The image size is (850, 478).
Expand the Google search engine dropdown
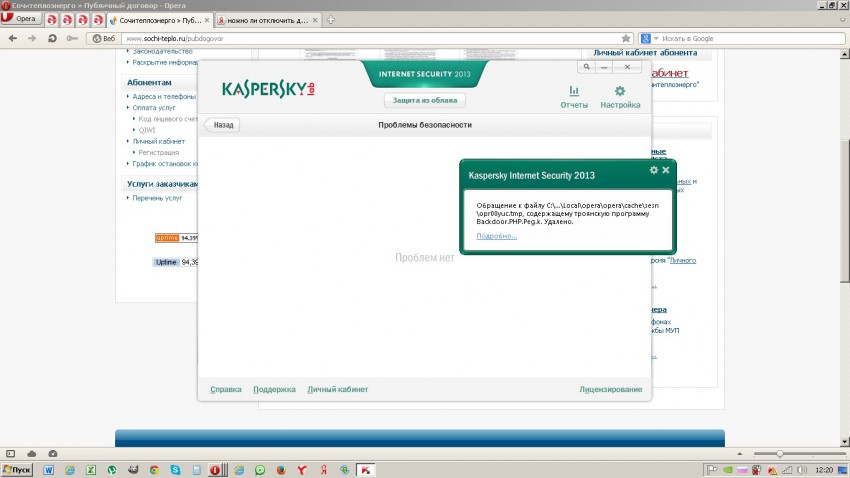click(x=649, y=38)
